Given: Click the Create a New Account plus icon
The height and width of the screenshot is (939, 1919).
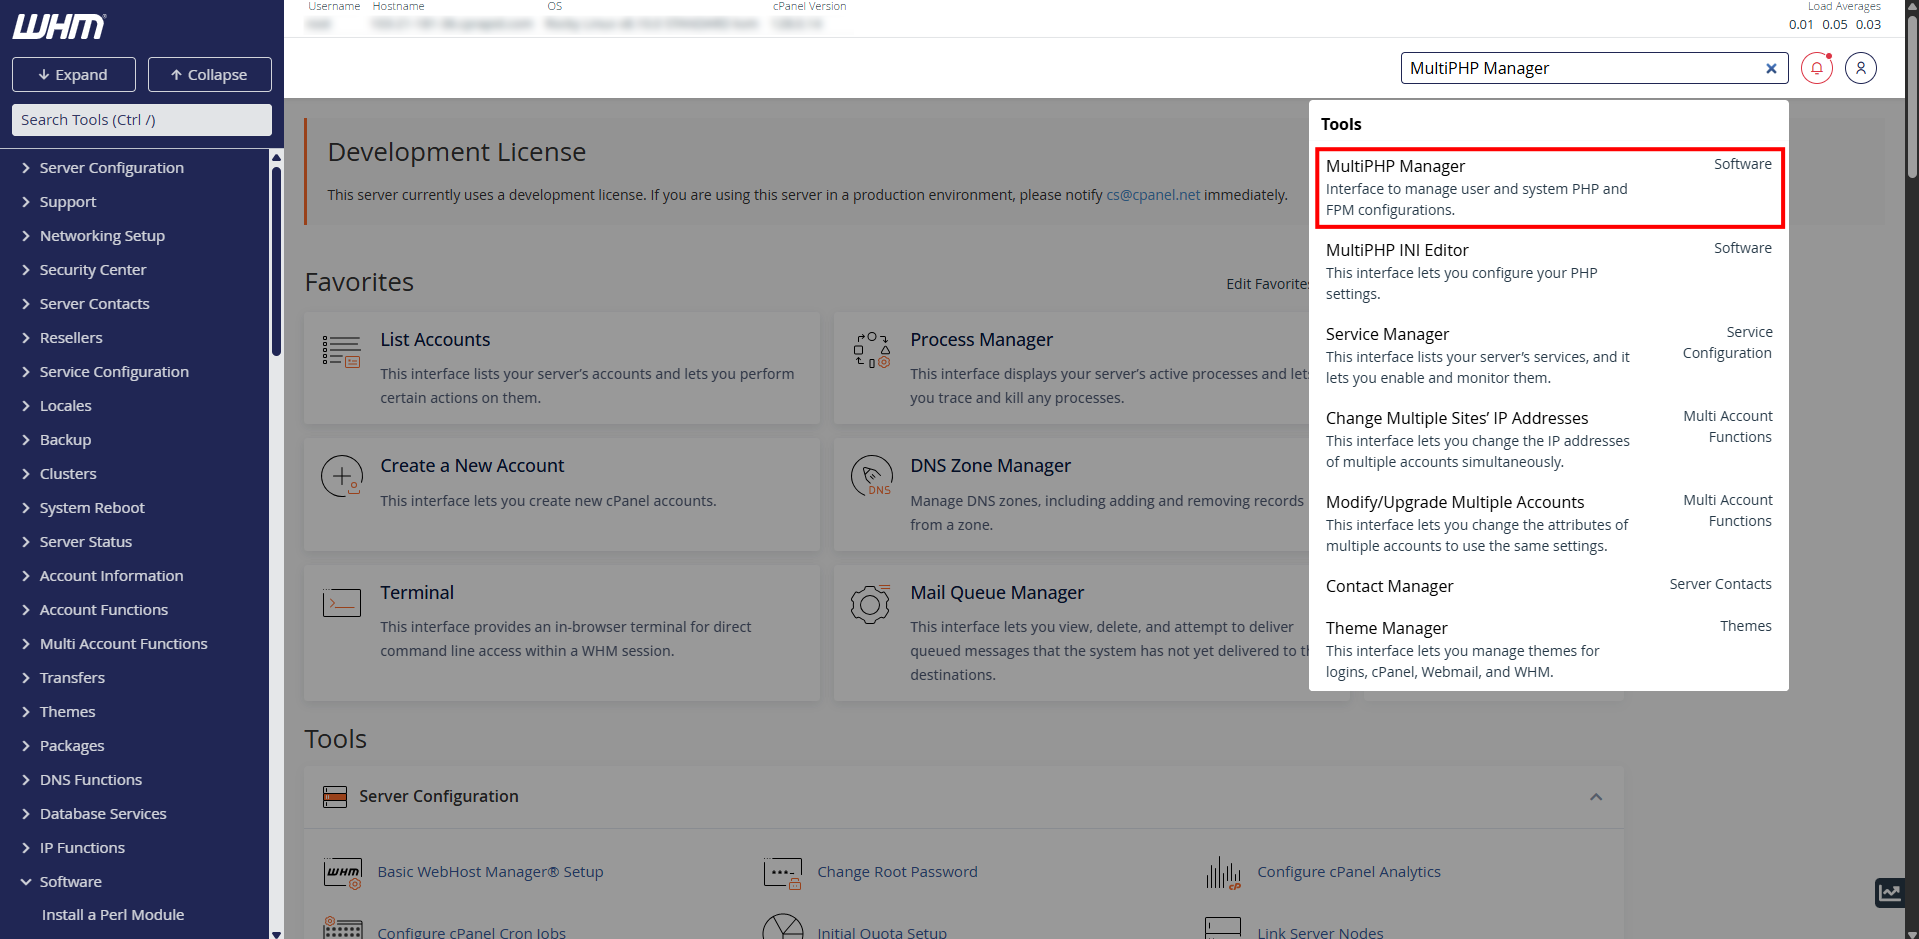Looking at the screenshot, I should [x=341, y=476].
